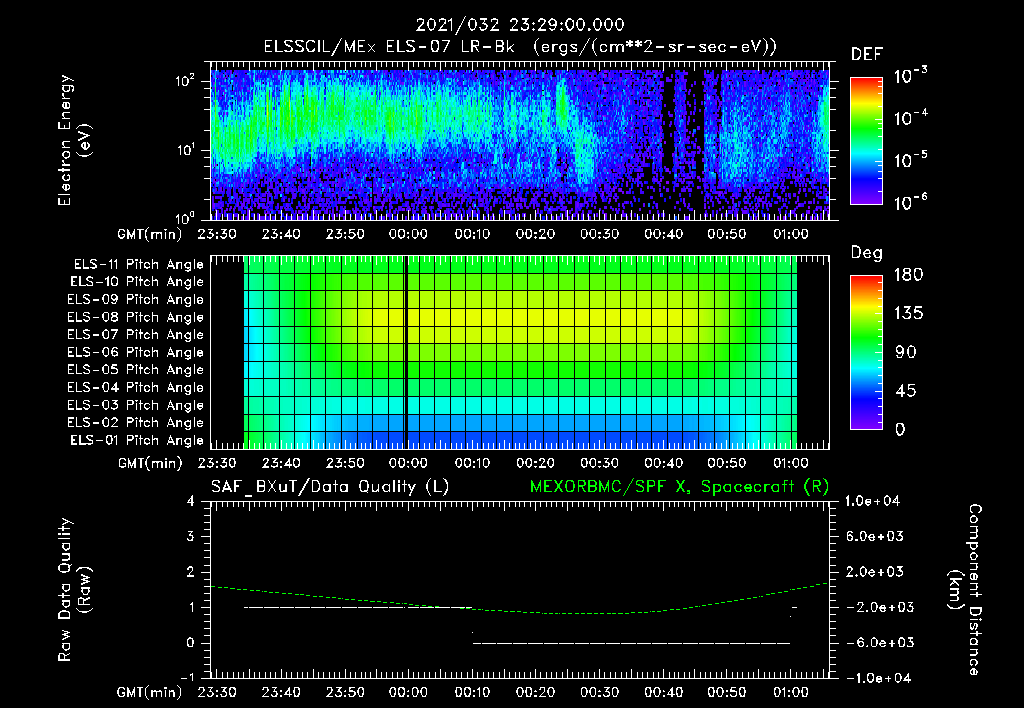Image resolution: width=1024 pixels, height=708 pixels.
Task: Click the ELS-09 Pitch Angle row label
Action: pos(136,300)
